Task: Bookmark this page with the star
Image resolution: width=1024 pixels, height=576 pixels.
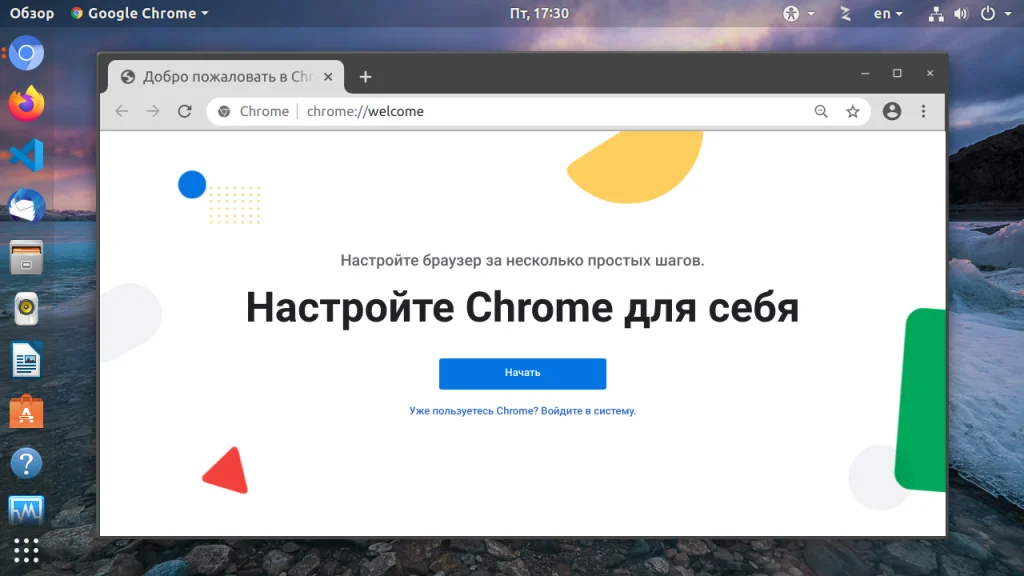Action: 853,112
